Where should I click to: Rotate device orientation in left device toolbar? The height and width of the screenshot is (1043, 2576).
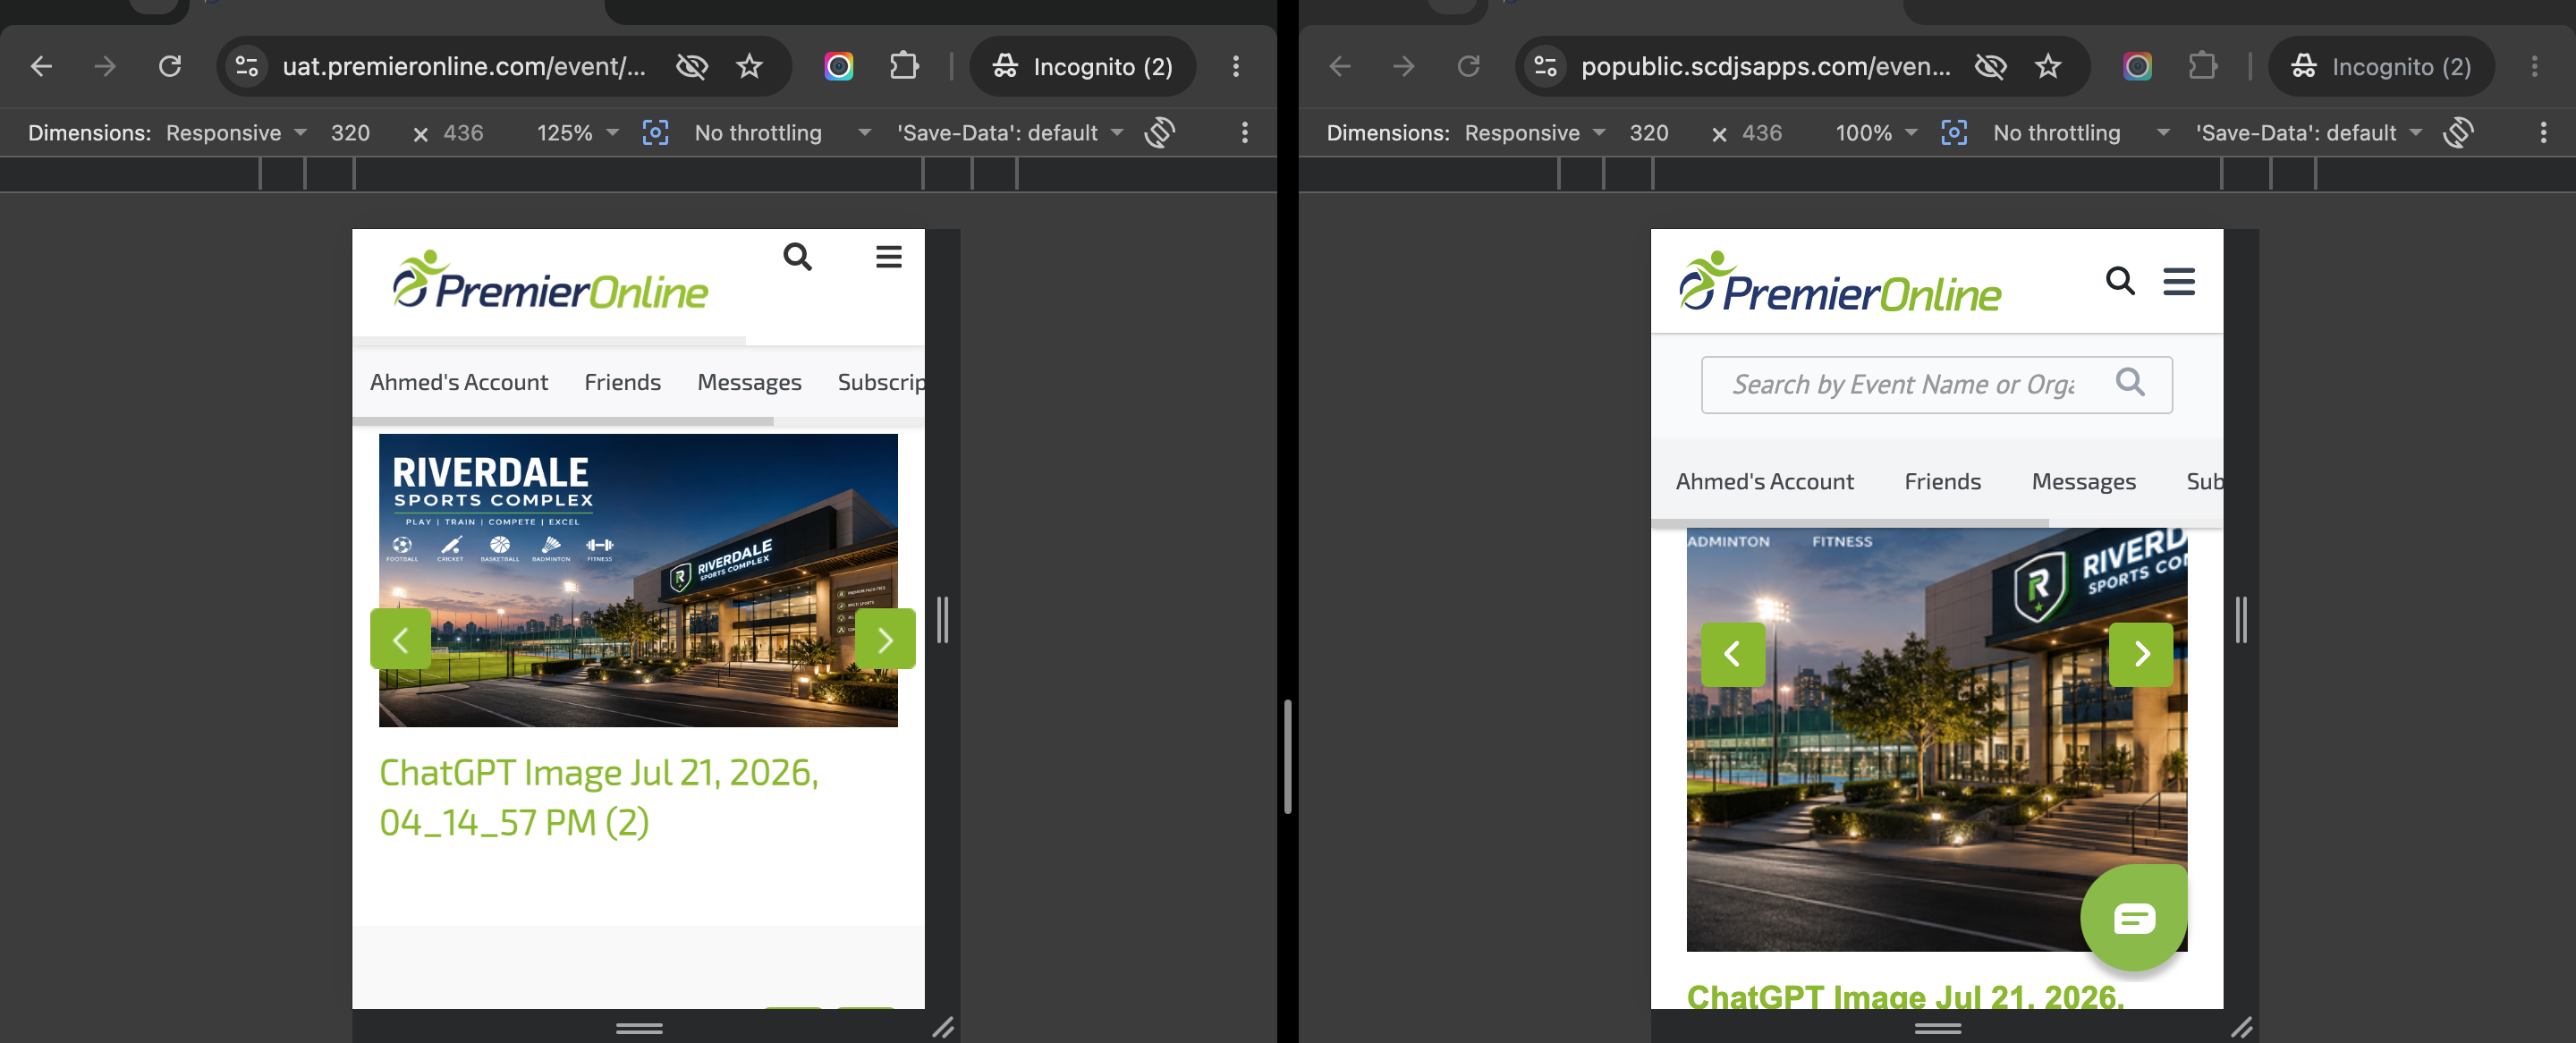1160,133
